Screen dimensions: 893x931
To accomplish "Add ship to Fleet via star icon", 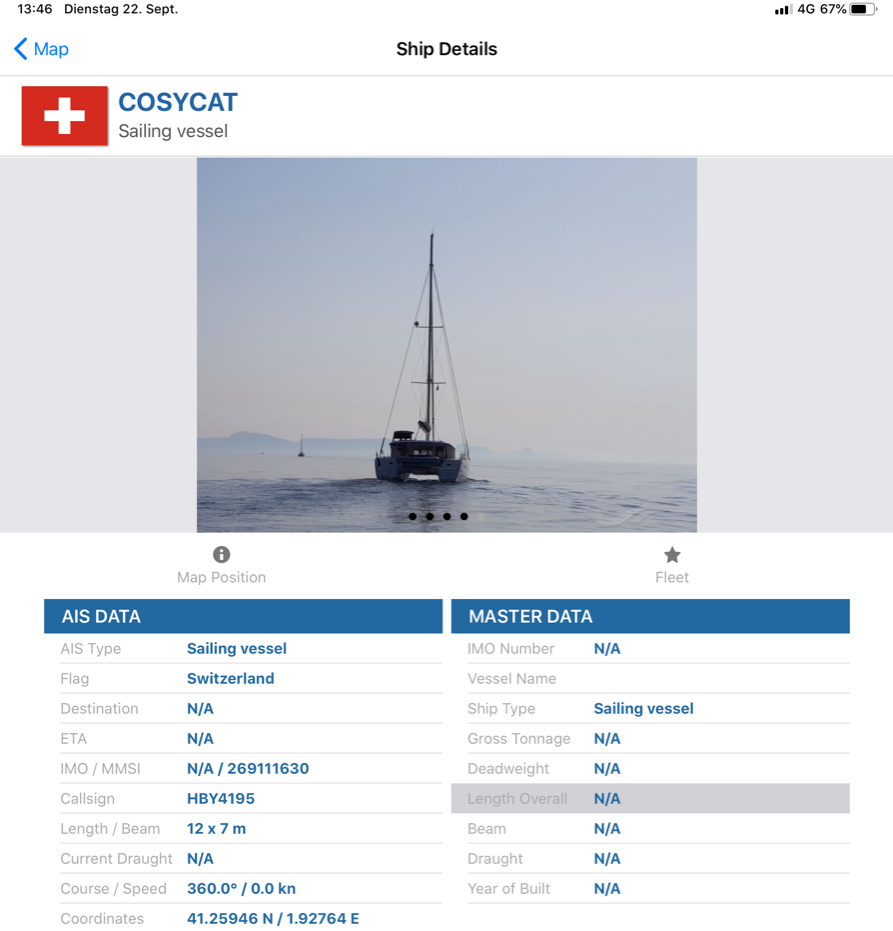I will point(672,555).
